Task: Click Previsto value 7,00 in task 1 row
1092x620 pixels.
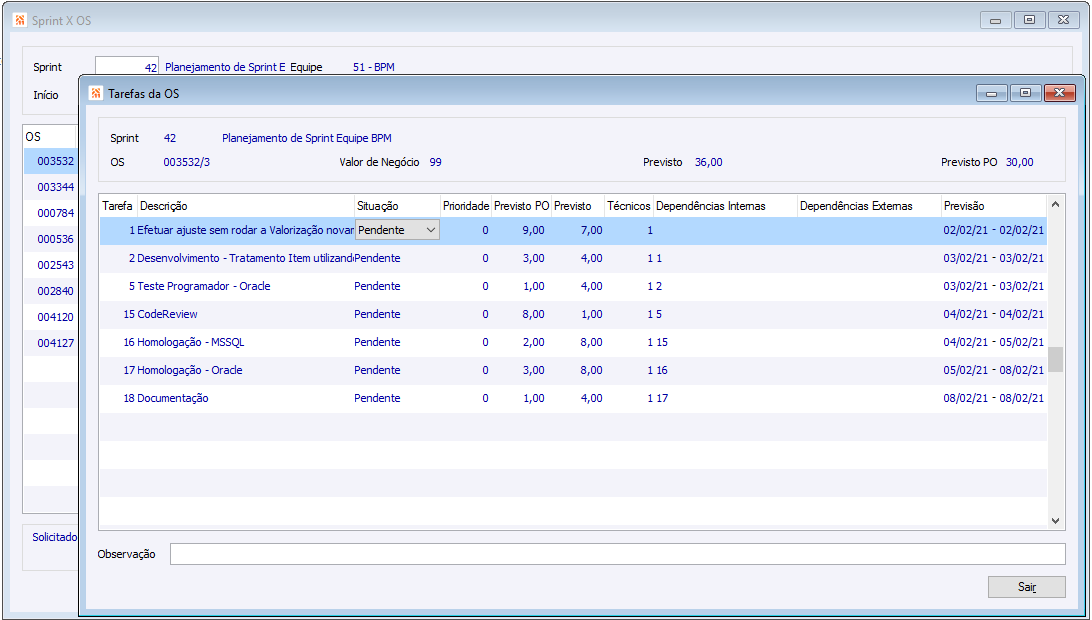Action: pyautogui.click(x=592, y=230)
